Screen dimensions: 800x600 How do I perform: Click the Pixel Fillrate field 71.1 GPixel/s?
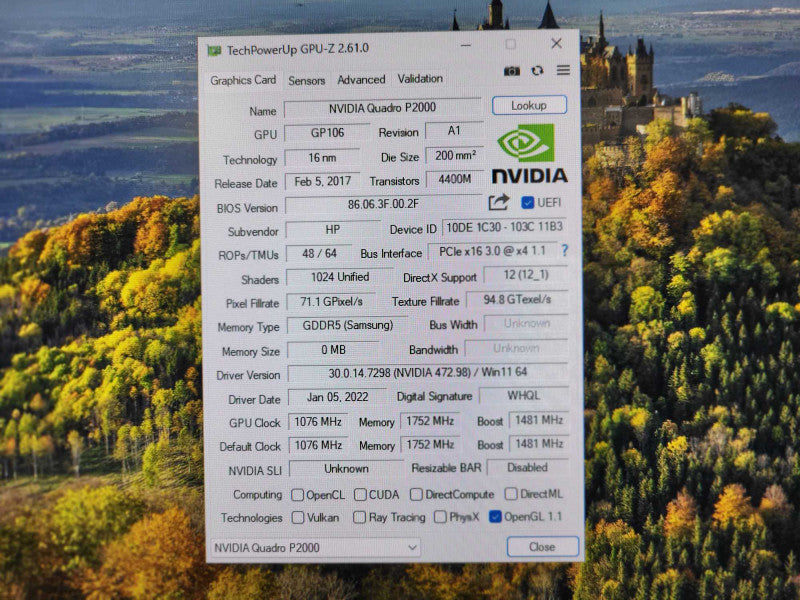[x=331, y=302]
